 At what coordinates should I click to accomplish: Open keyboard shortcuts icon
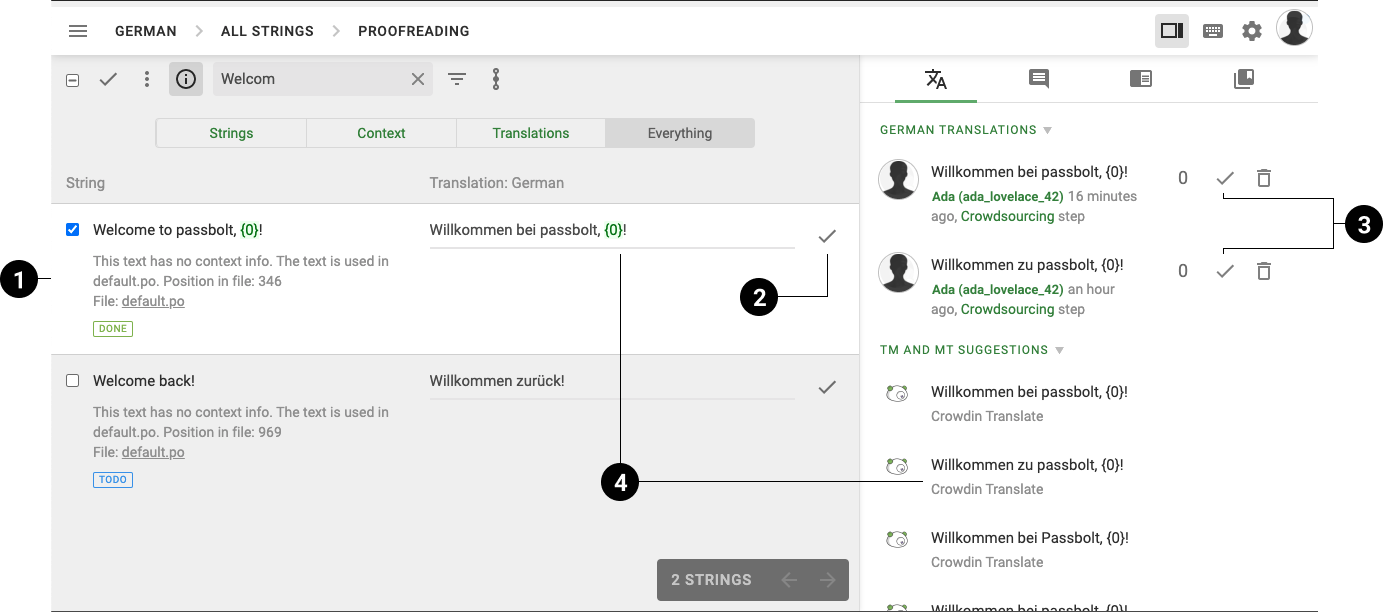point(1212,31)
